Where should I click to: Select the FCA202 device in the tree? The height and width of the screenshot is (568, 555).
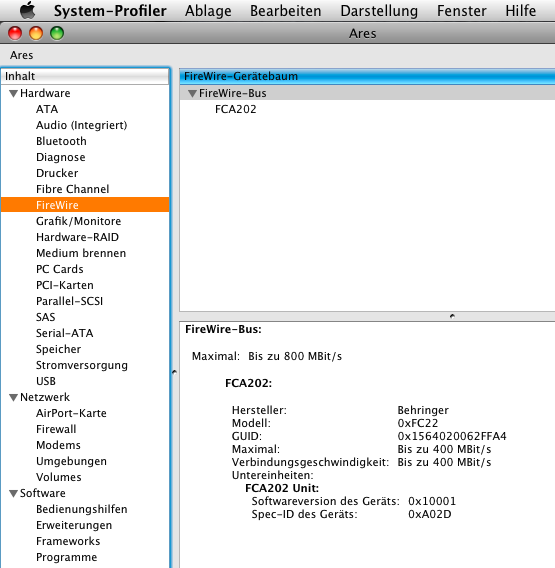tap(235, 109)
